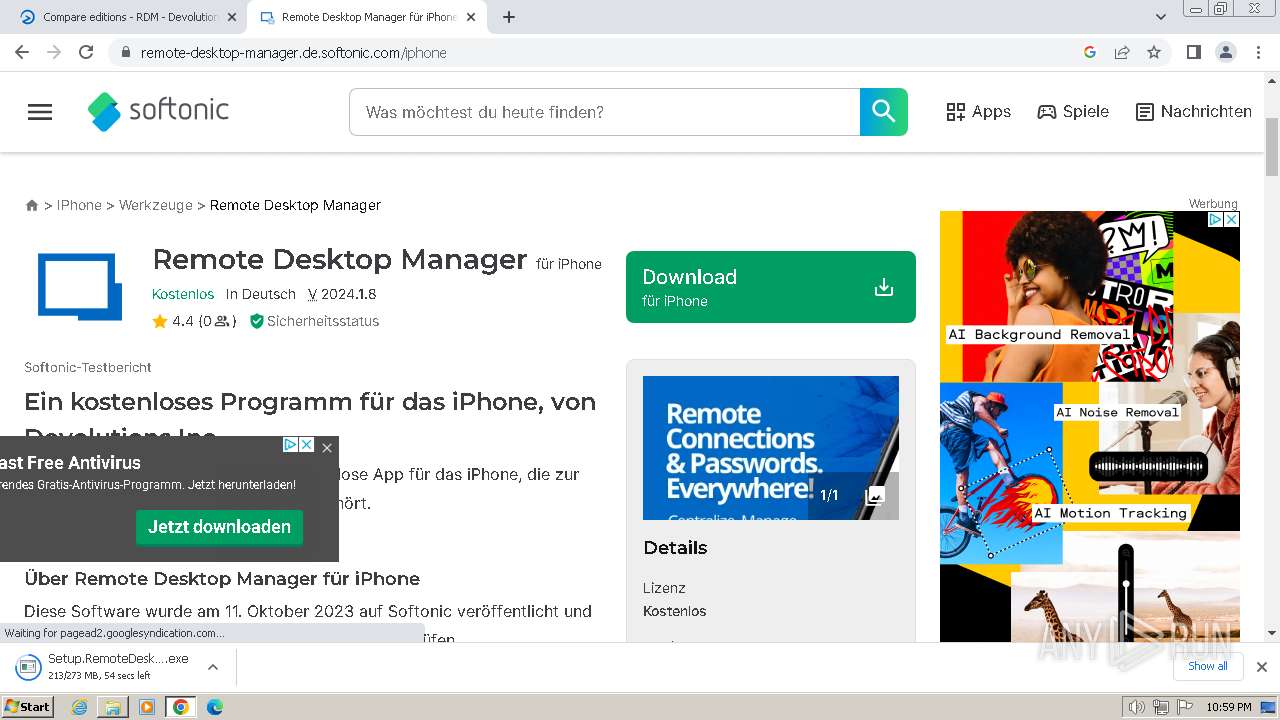
Task: Open Microsoft Edge from taskbar
Action: 215,707
